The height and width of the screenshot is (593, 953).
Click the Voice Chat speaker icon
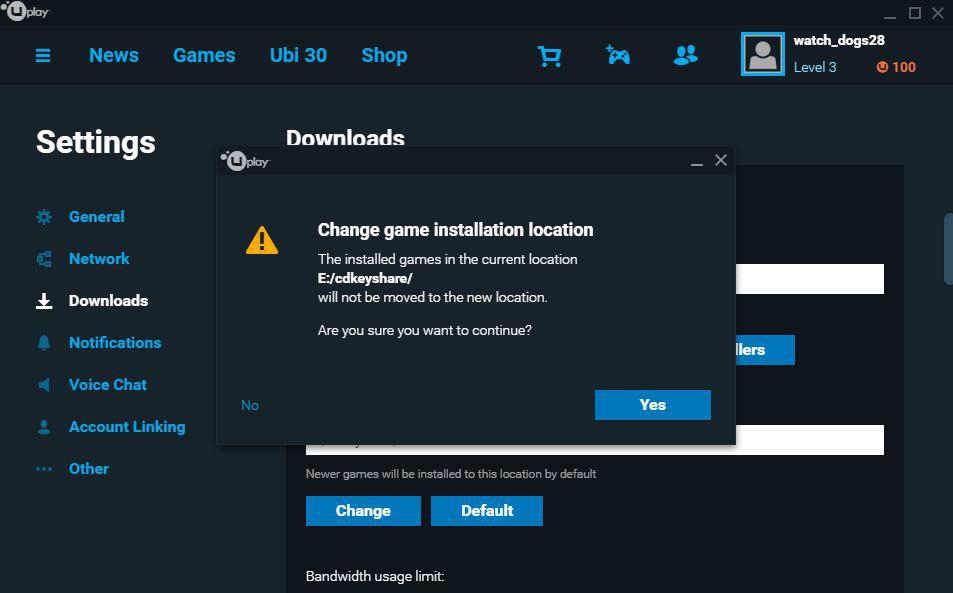coord(42,384)
